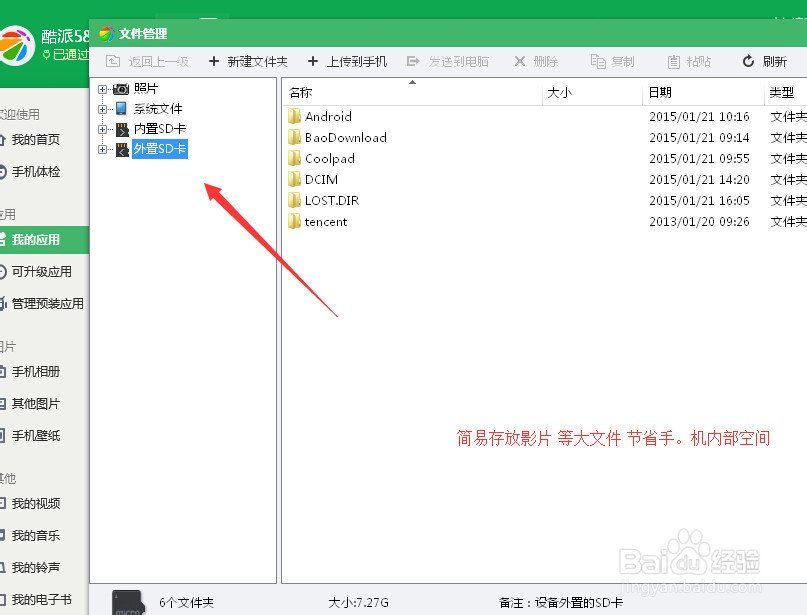This screenshot has height=615, width=807.
Task: Open 我的电子书 in the sidebar
Action: click(42, 600)
